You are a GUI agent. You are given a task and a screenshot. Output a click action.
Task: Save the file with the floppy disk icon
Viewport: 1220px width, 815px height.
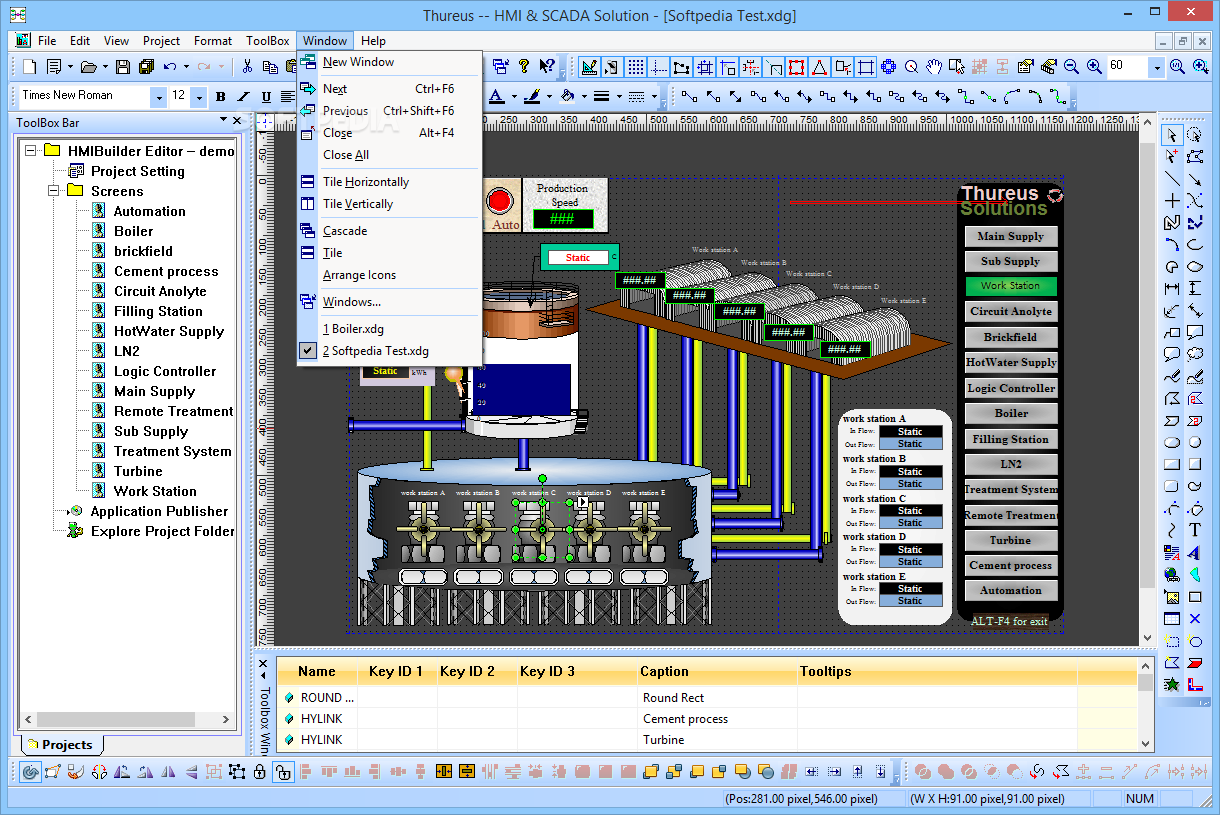[123, 67]
